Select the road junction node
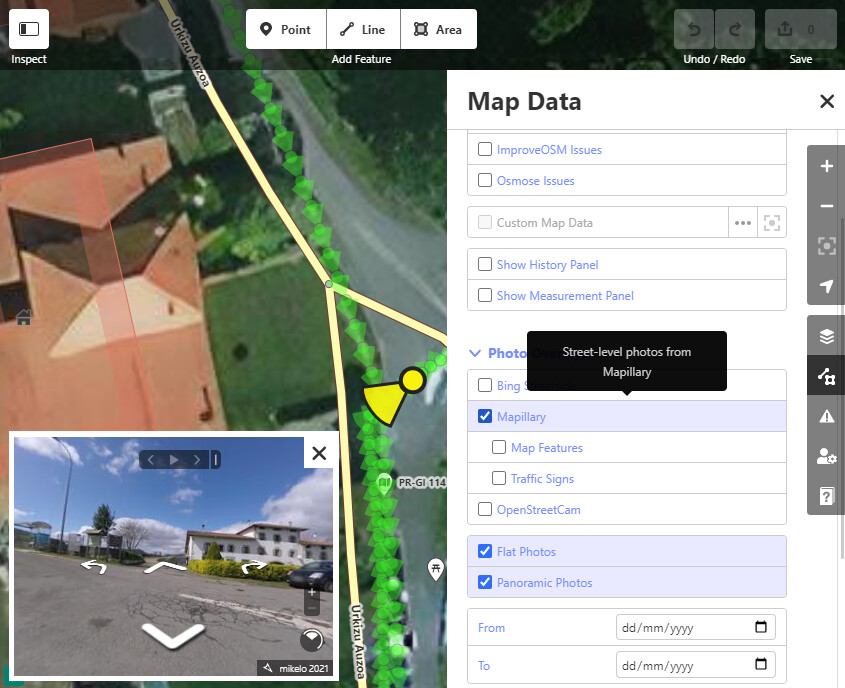 329,283
